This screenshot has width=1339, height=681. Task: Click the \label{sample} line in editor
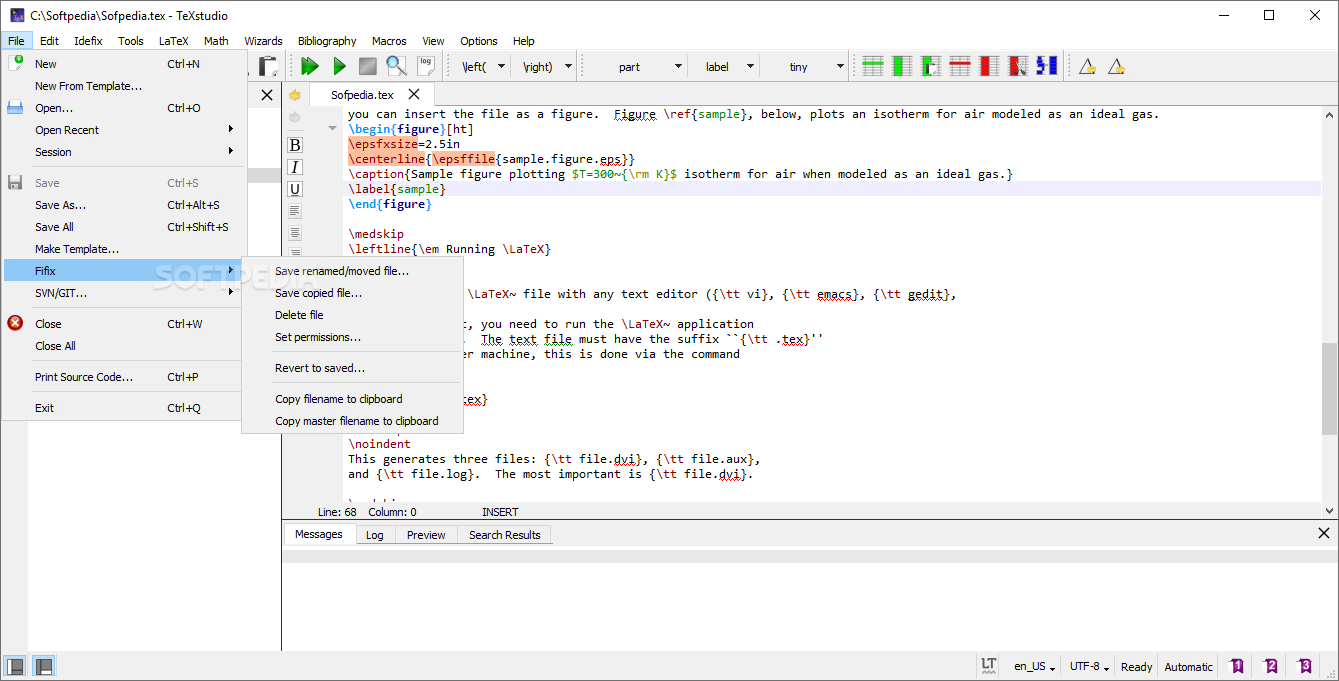coord(397,189)
